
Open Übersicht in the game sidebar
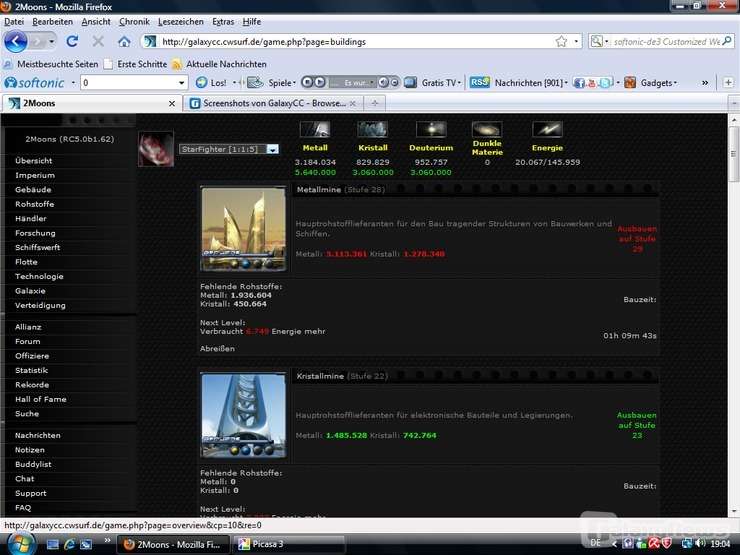(34, 161)
